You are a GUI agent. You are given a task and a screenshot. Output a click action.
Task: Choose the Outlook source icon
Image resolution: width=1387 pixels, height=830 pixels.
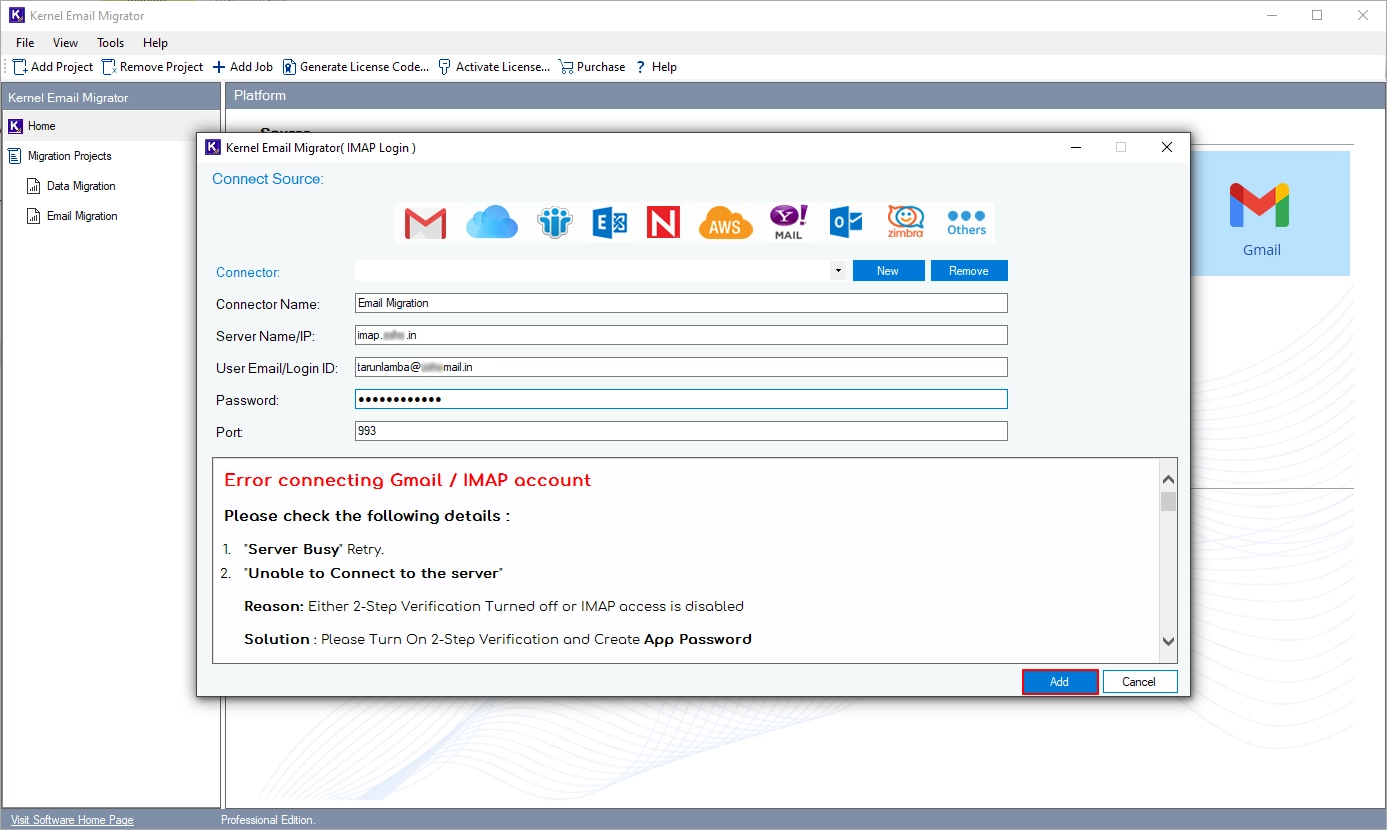(x=846, y=223)
